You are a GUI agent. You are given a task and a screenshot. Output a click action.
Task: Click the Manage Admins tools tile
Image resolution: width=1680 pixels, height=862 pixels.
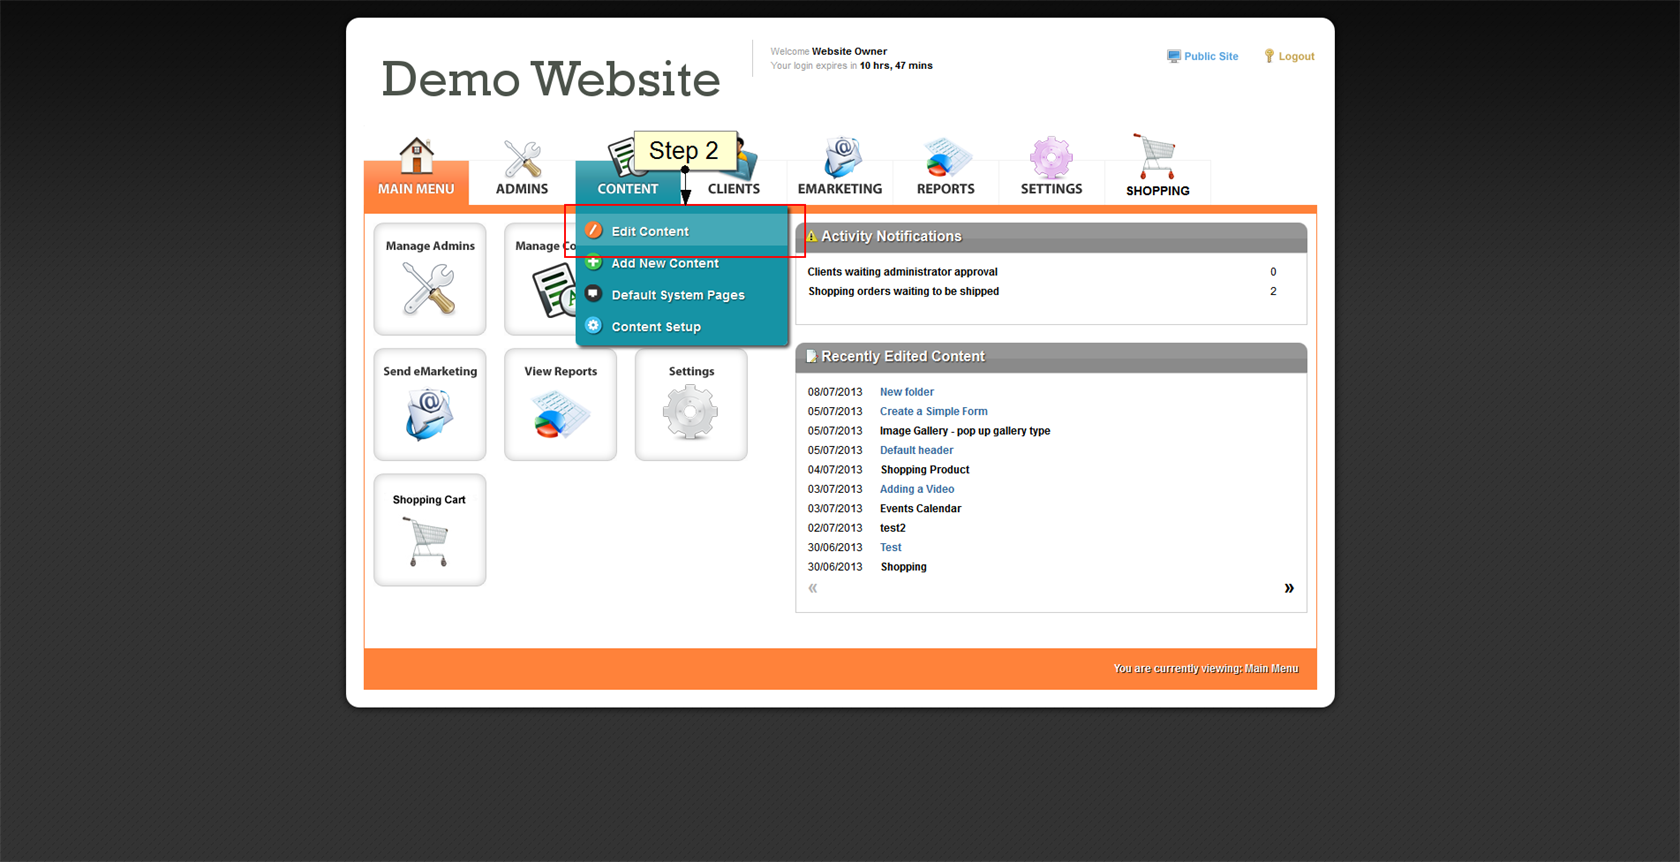click(430, 279)
